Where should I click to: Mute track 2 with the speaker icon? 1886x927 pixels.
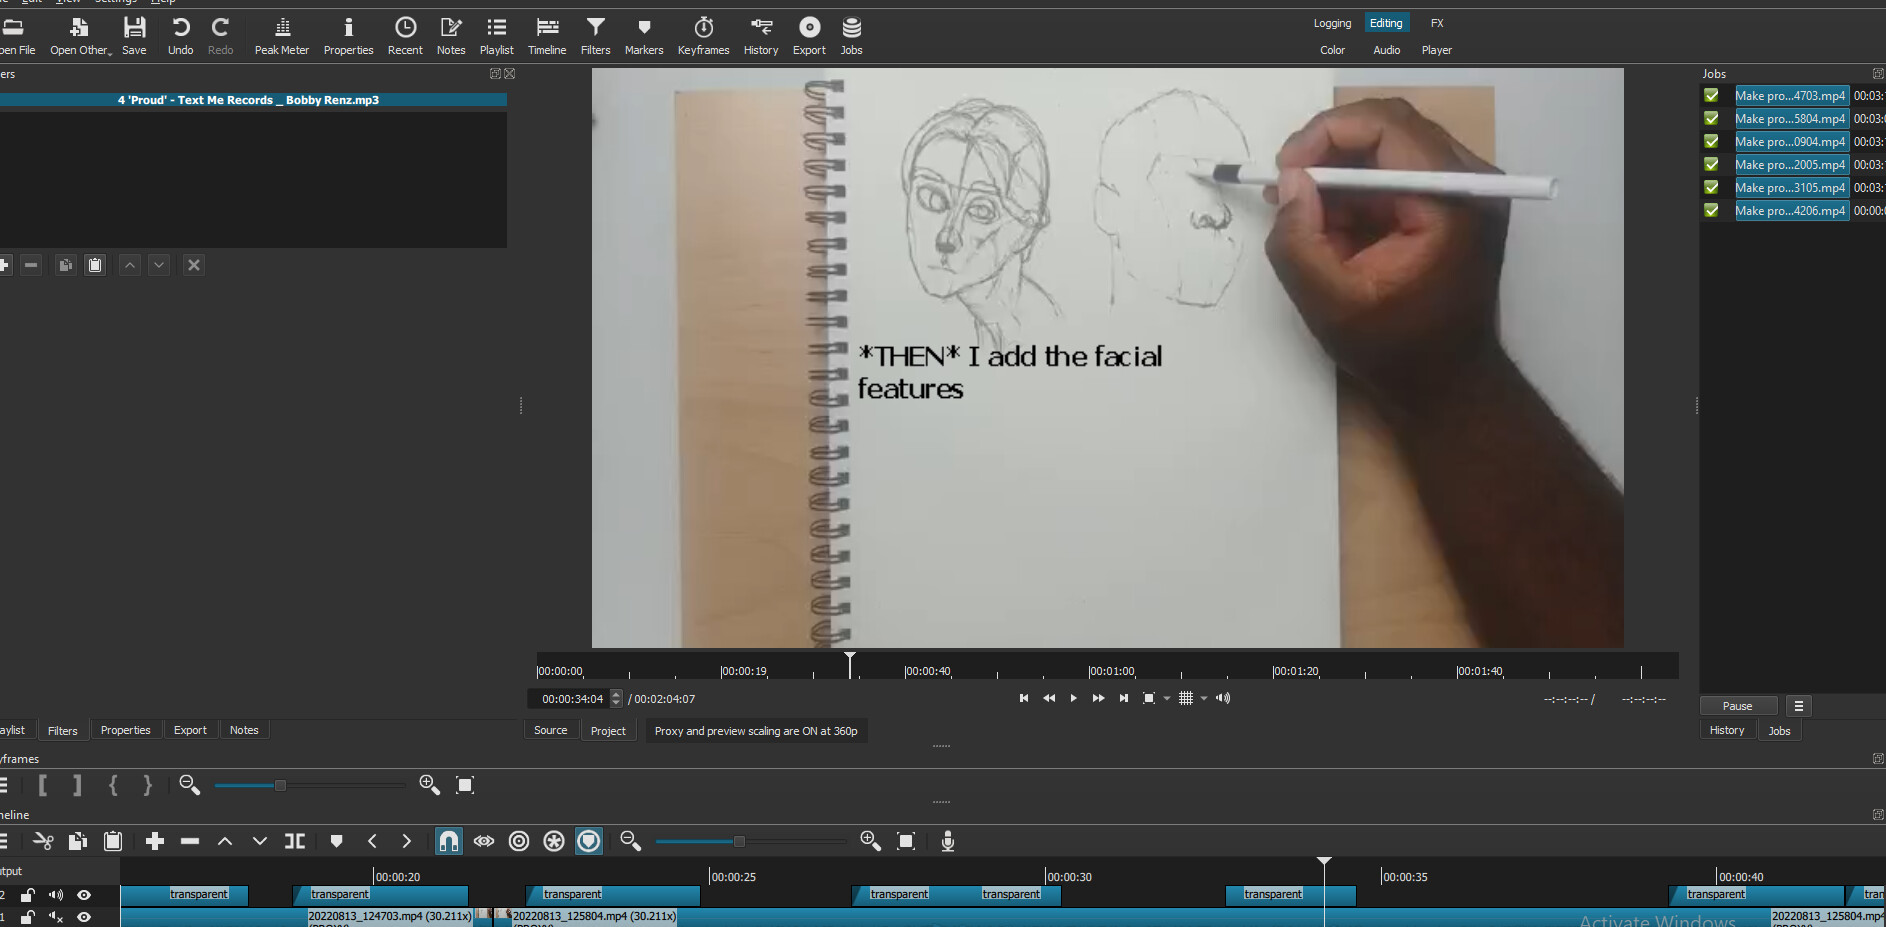(56, 895)
